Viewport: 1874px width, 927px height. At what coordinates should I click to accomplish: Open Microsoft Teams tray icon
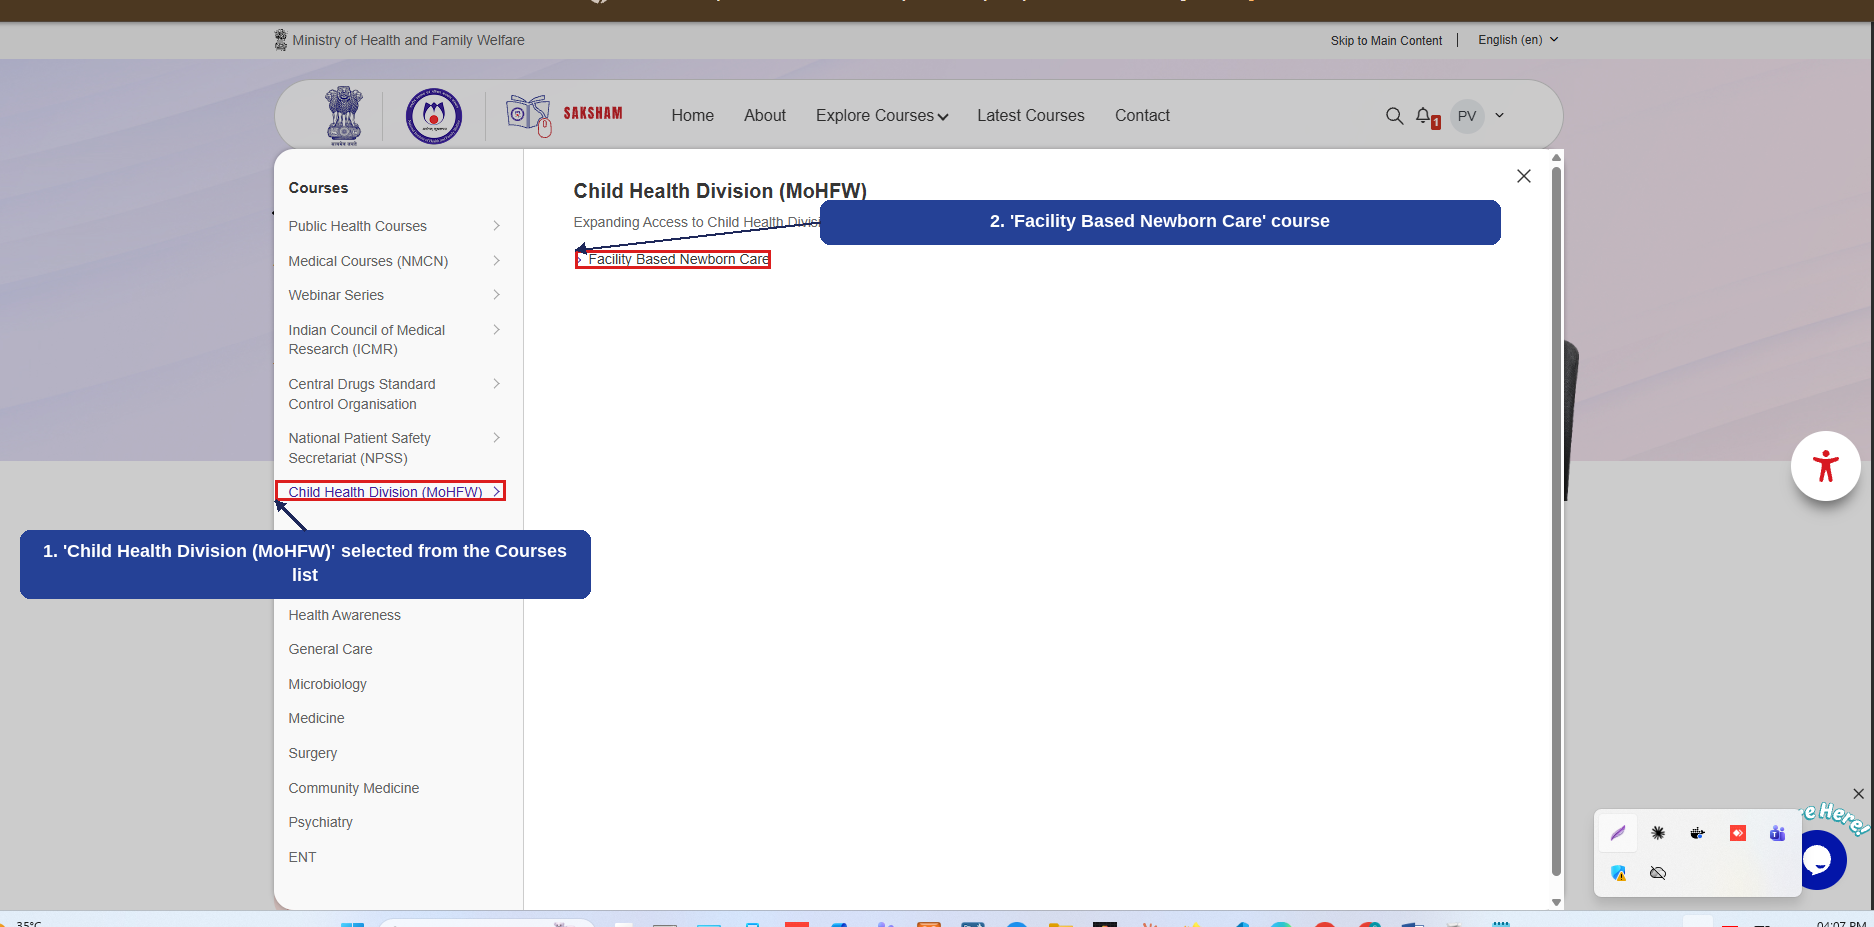[1777, 833]
